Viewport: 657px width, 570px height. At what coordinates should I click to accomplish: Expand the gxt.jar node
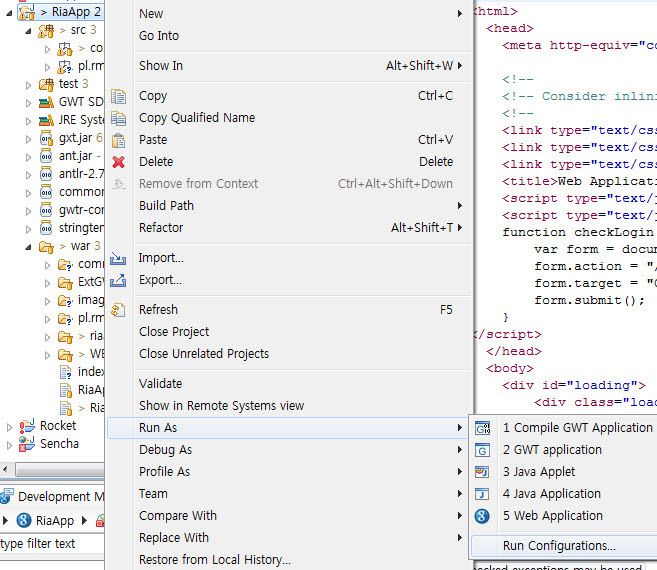click(28, 139)
